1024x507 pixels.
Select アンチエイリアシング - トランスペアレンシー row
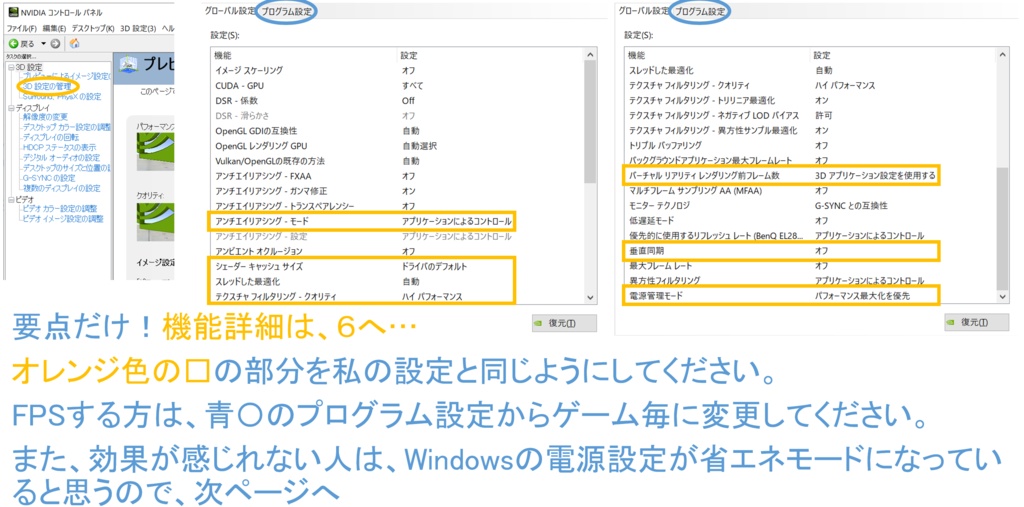tap(397, 206)
